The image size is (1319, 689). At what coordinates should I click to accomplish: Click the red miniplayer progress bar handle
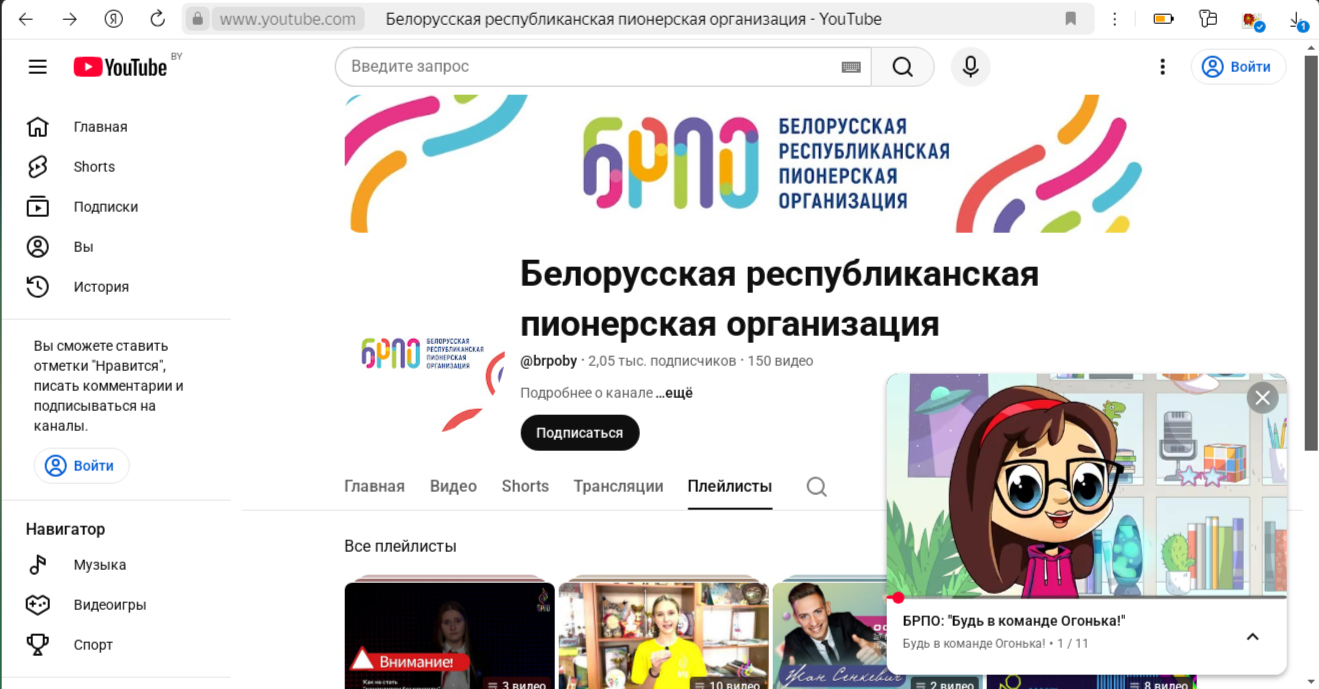897,598
